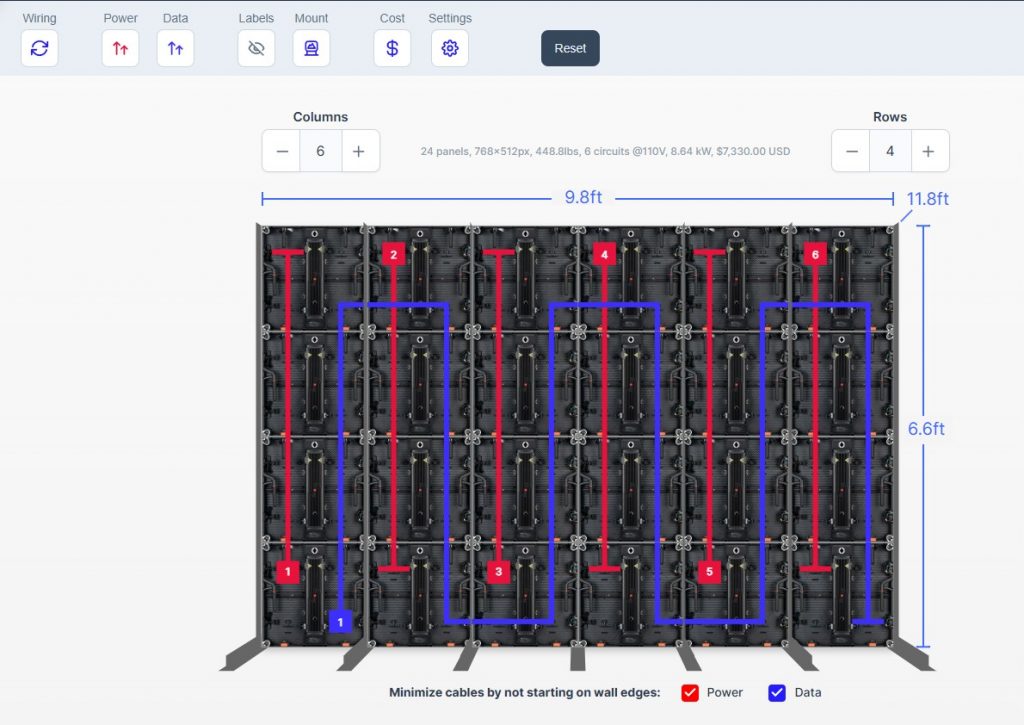Click the panel summary text line
1024x725 pixels.
(x=605, y=152)
